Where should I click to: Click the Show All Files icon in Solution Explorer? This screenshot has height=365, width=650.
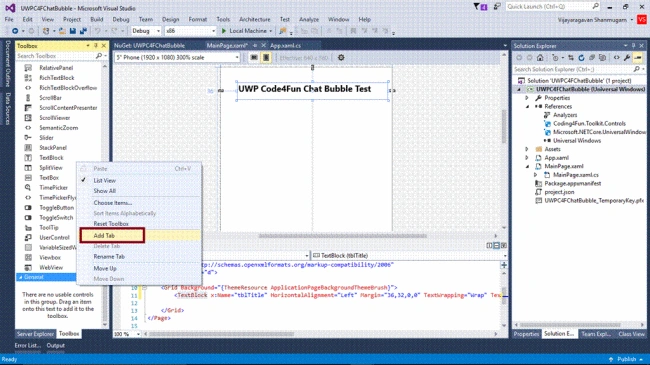[x=602, y=58]
